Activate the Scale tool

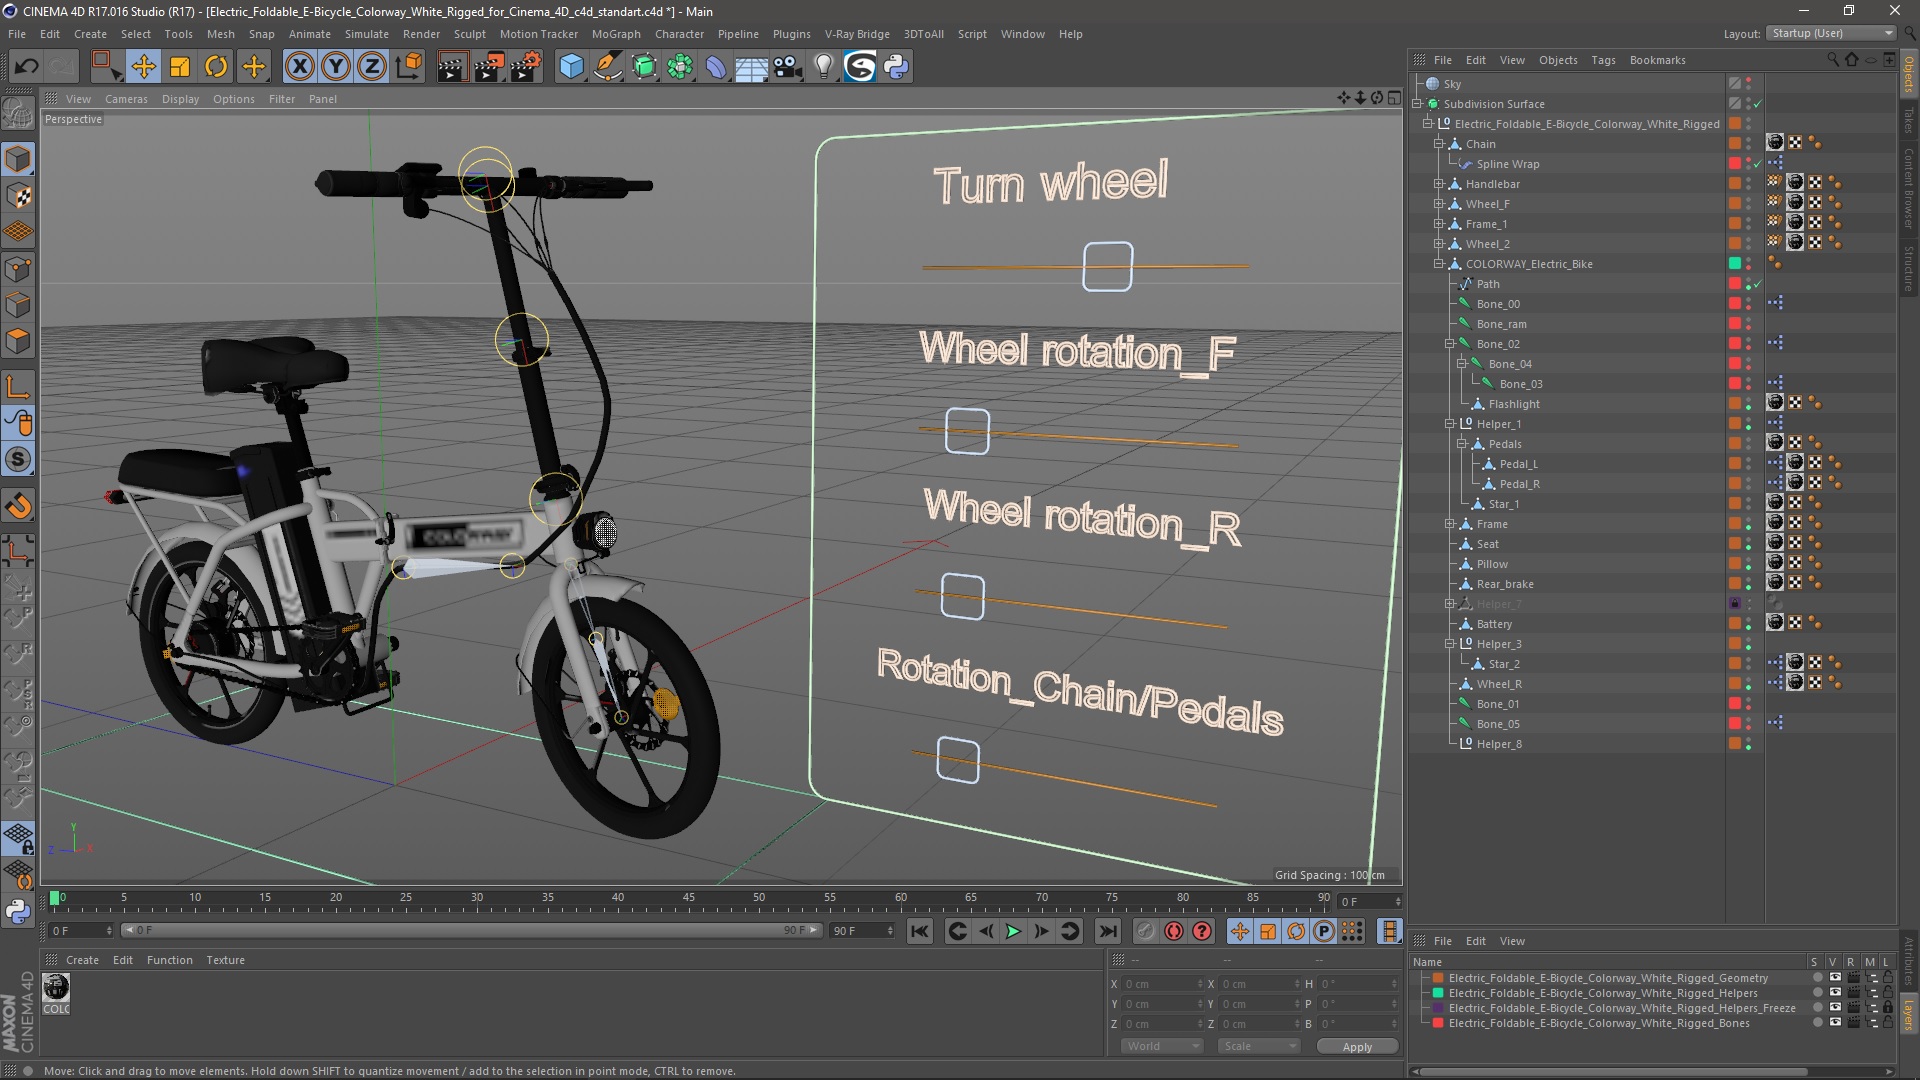(180, 67)
